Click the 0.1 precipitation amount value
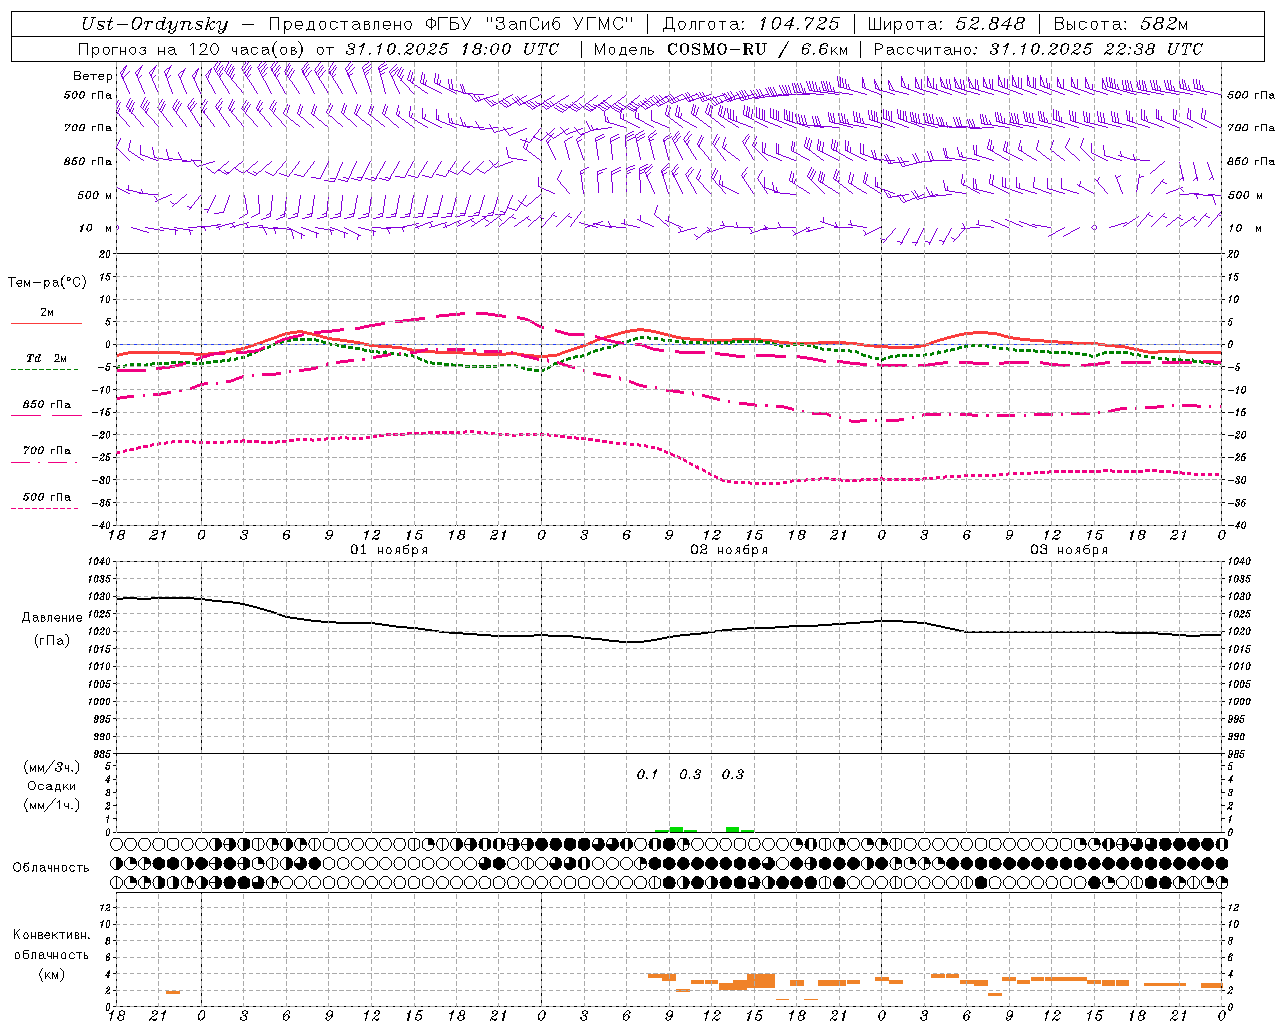This screenshot has height=1024, width=1280. tap(647, 774)
